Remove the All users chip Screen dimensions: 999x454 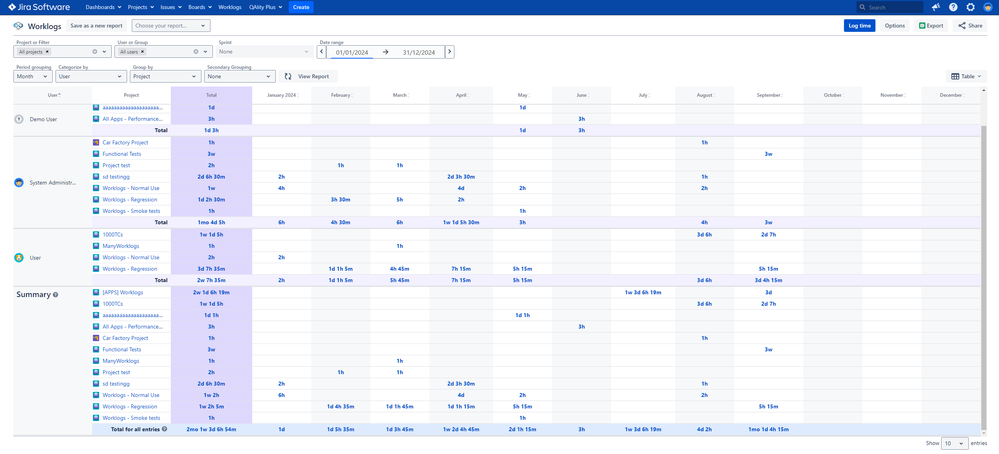coord(142,52)
